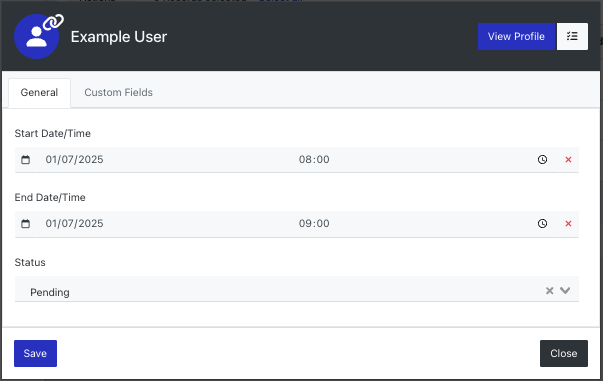Expand the Status dropdown chevron
The width and height of the screenshot is (603, 381).
coord(565,290)
